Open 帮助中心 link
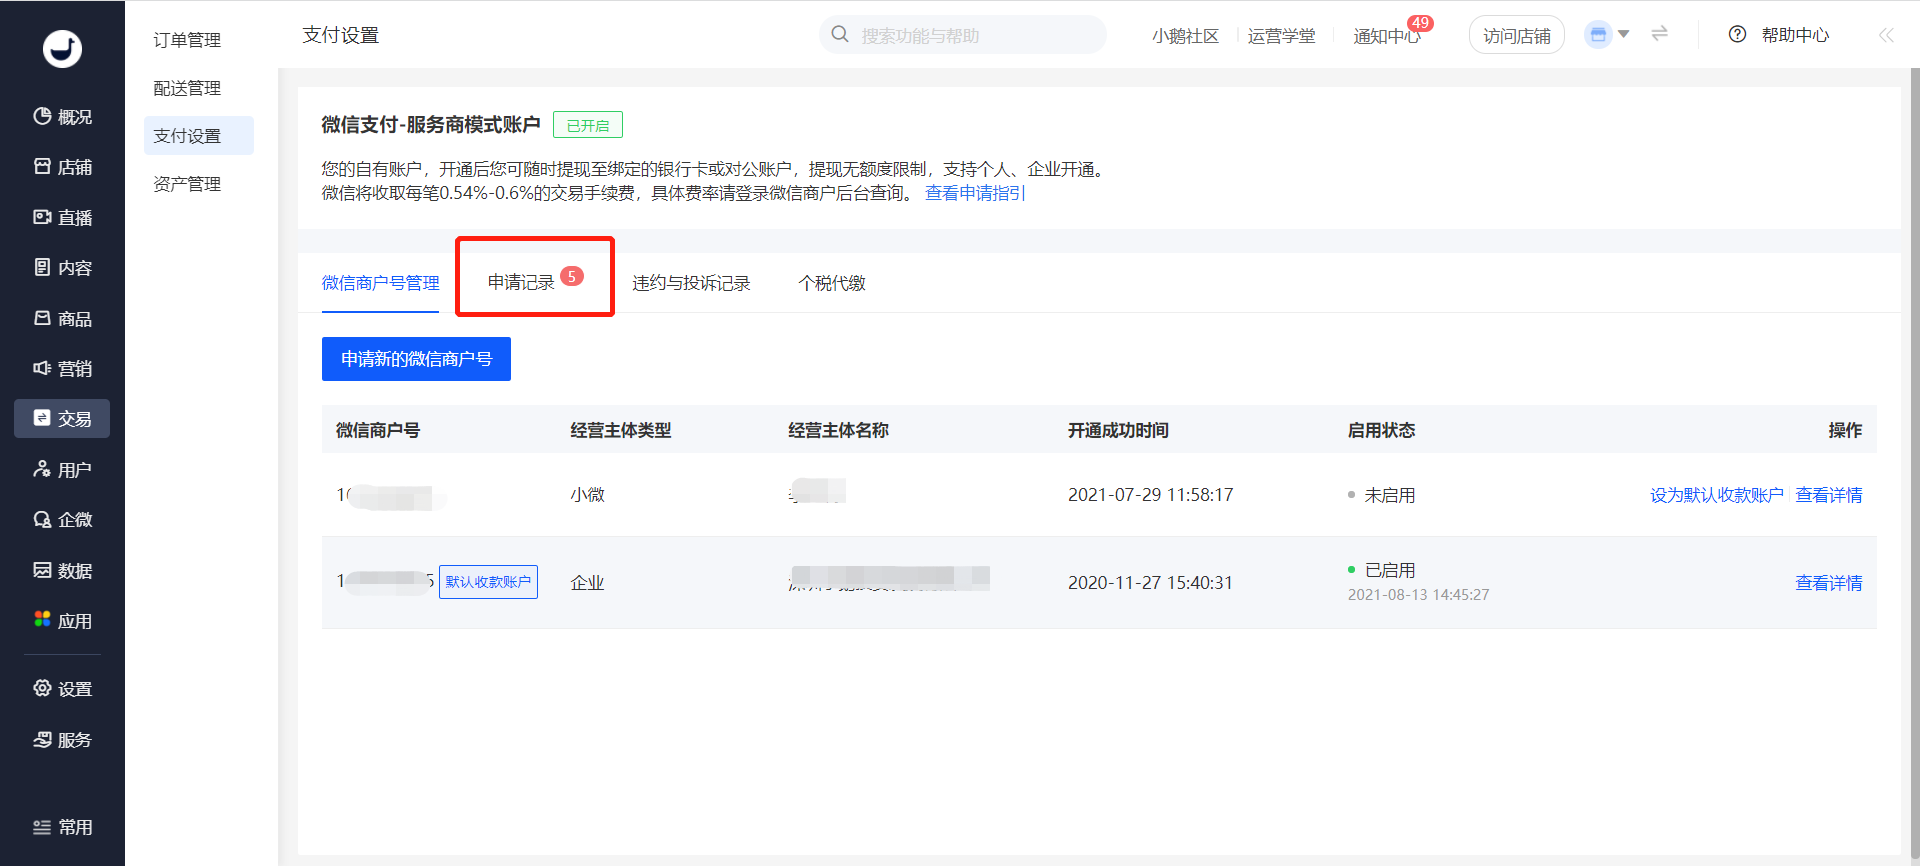 1795,35
